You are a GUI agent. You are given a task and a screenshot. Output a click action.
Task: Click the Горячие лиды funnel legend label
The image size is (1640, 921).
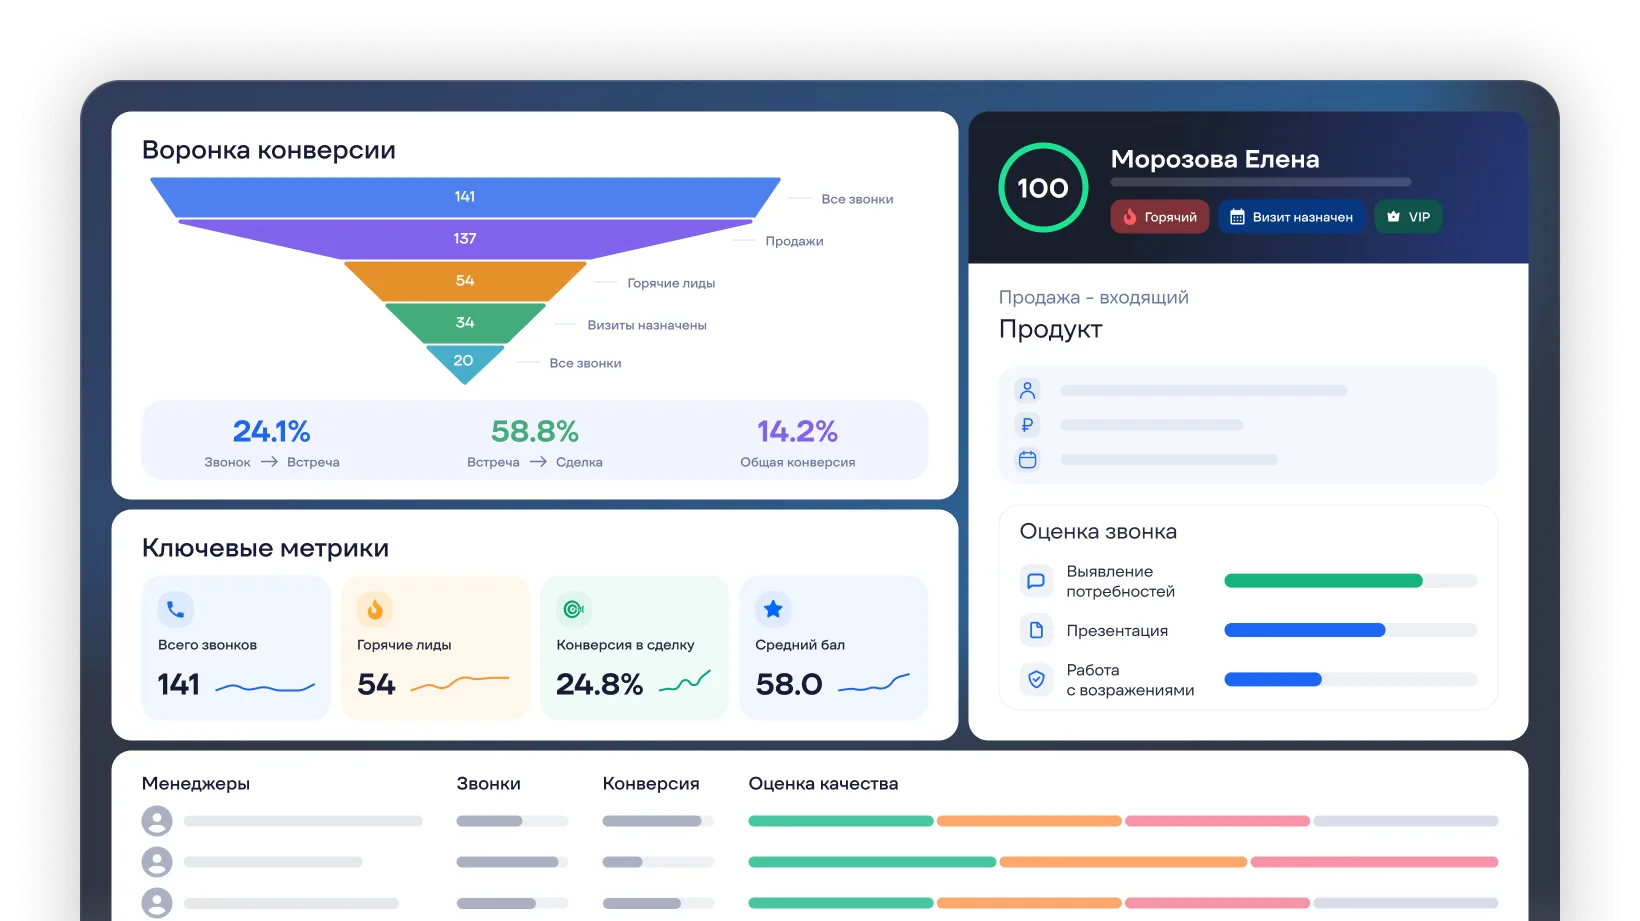pos(671,283)
